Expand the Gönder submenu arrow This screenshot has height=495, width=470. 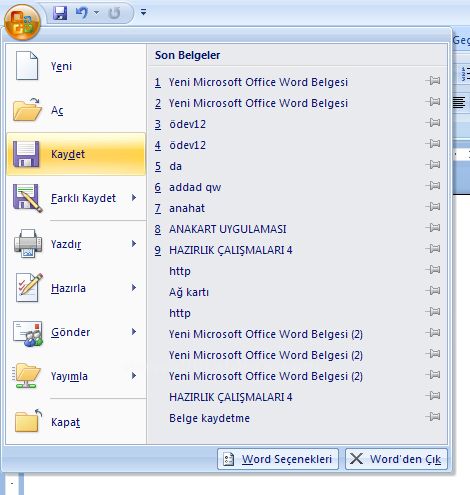pos(134,332)
